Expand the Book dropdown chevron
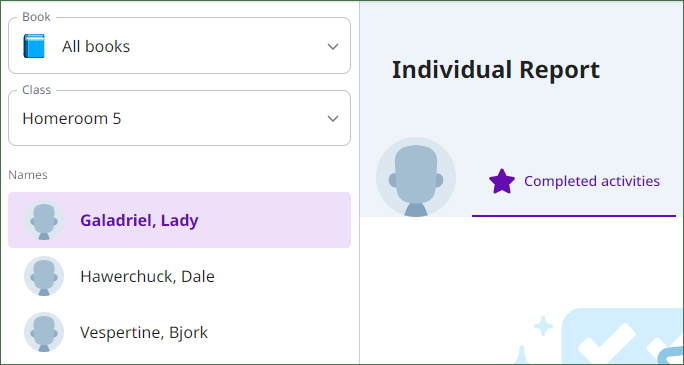This screenshot has height=365, width=684. tap(333, 46)
